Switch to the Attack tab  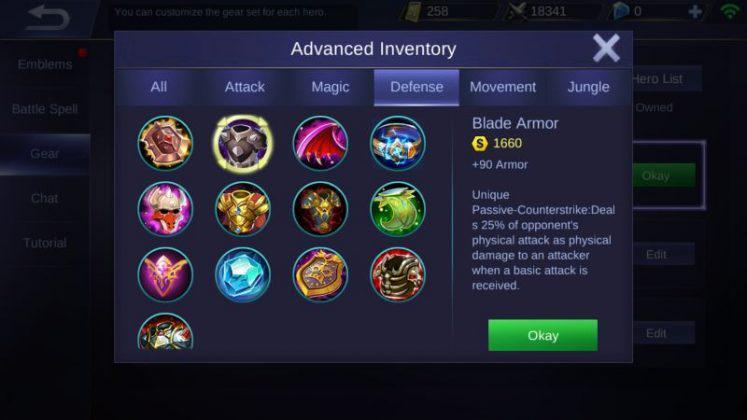click(x=244, y=87)
